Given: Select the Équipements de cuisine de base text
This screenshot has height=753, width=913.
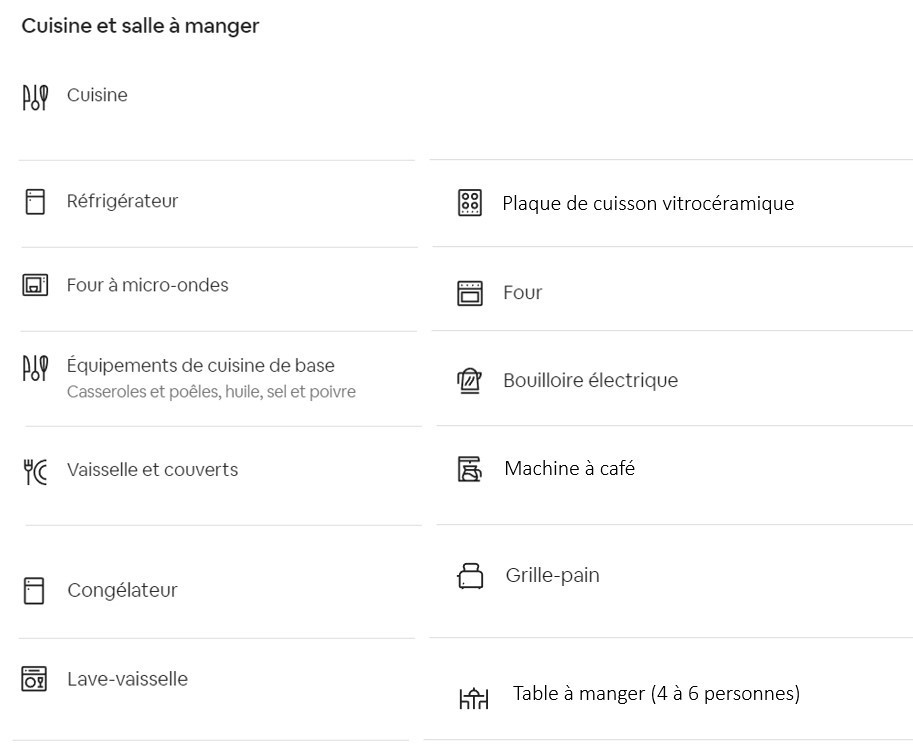Looking at the screenshot, I should point(200,366).
